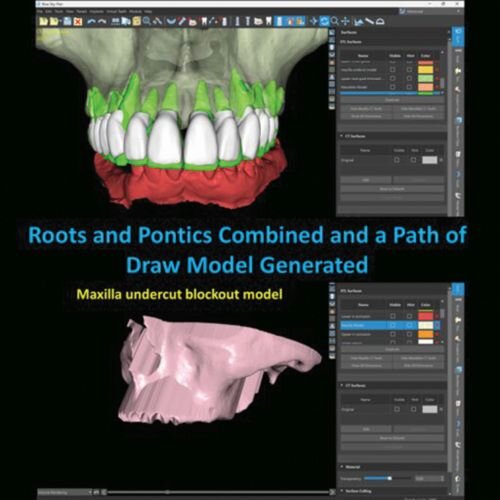This screenshot has height=500, width=500.
Task: Open the Help menu
Action: click(x=148, y=11)
